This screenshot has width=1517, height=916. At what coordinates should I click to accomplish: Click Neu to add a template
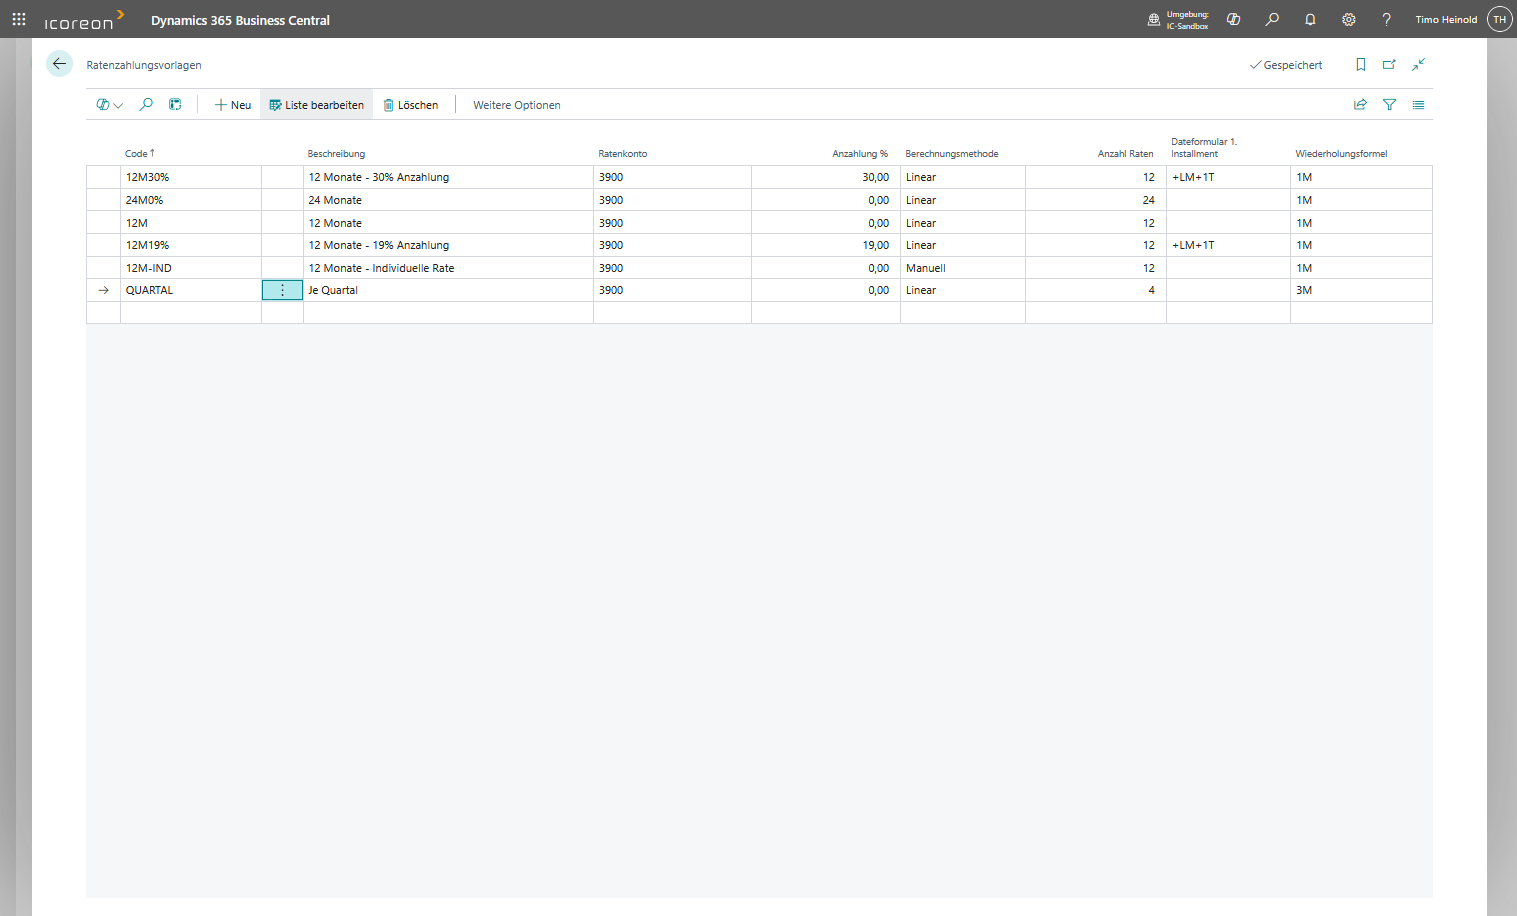(x=233, y=105)
